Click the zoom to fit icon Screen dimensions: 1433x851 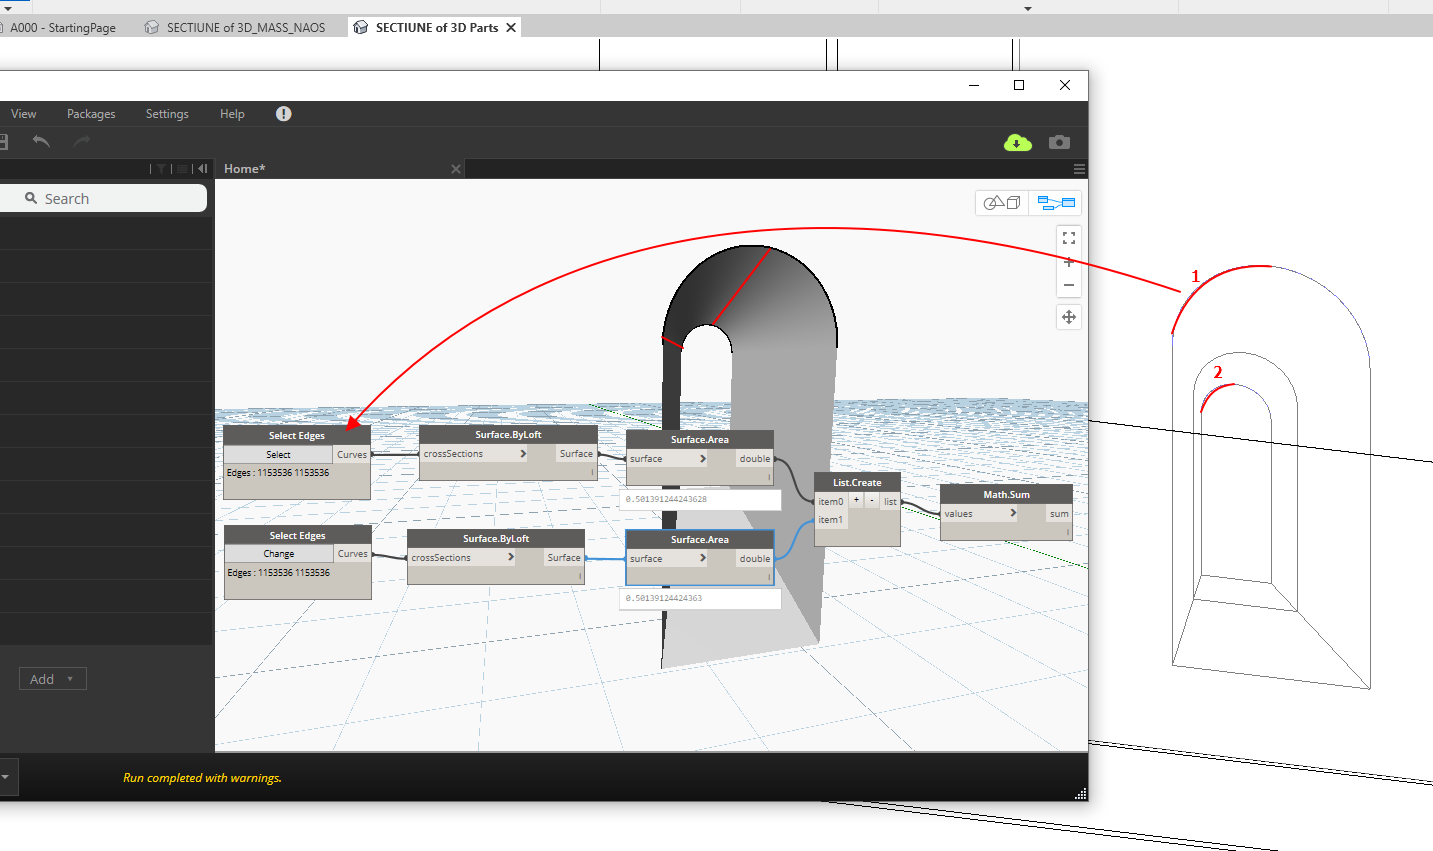1069,238
